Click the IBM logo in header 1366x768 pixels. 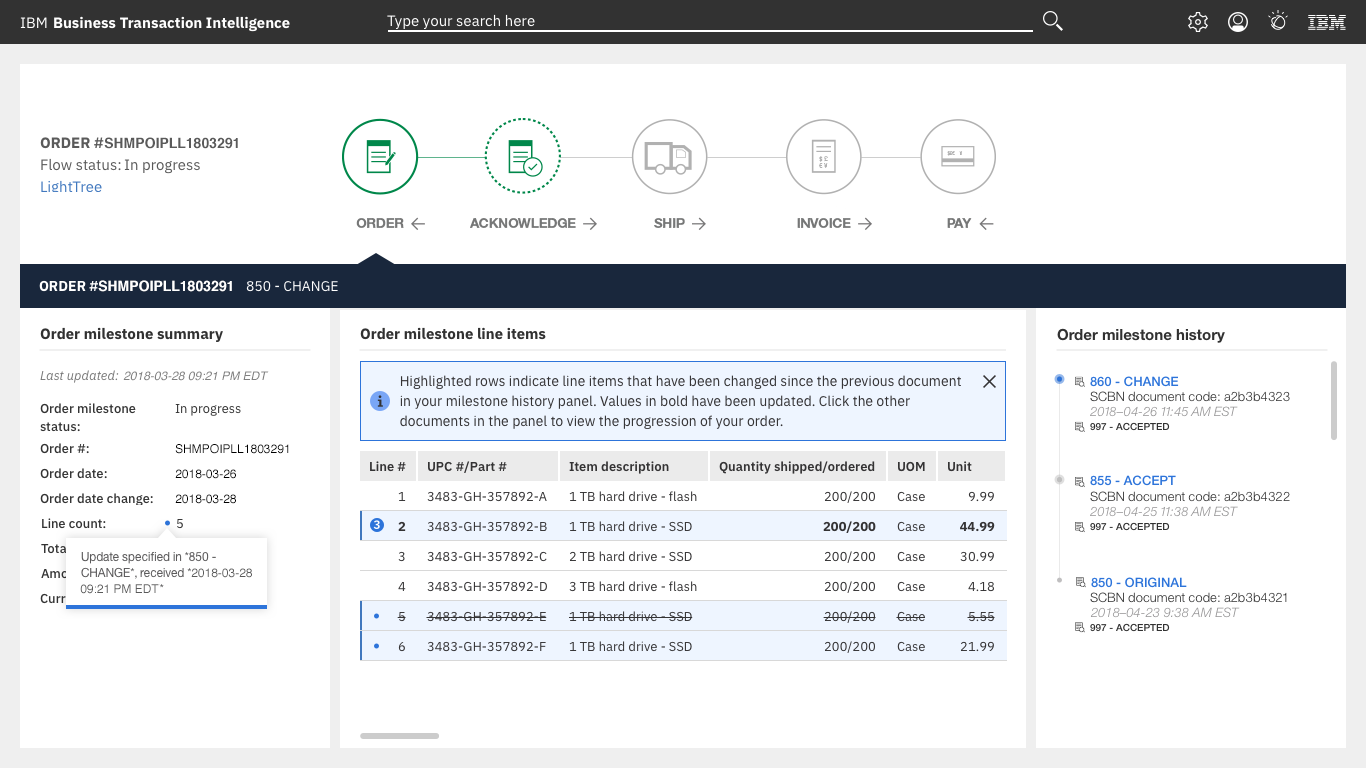1327,22
